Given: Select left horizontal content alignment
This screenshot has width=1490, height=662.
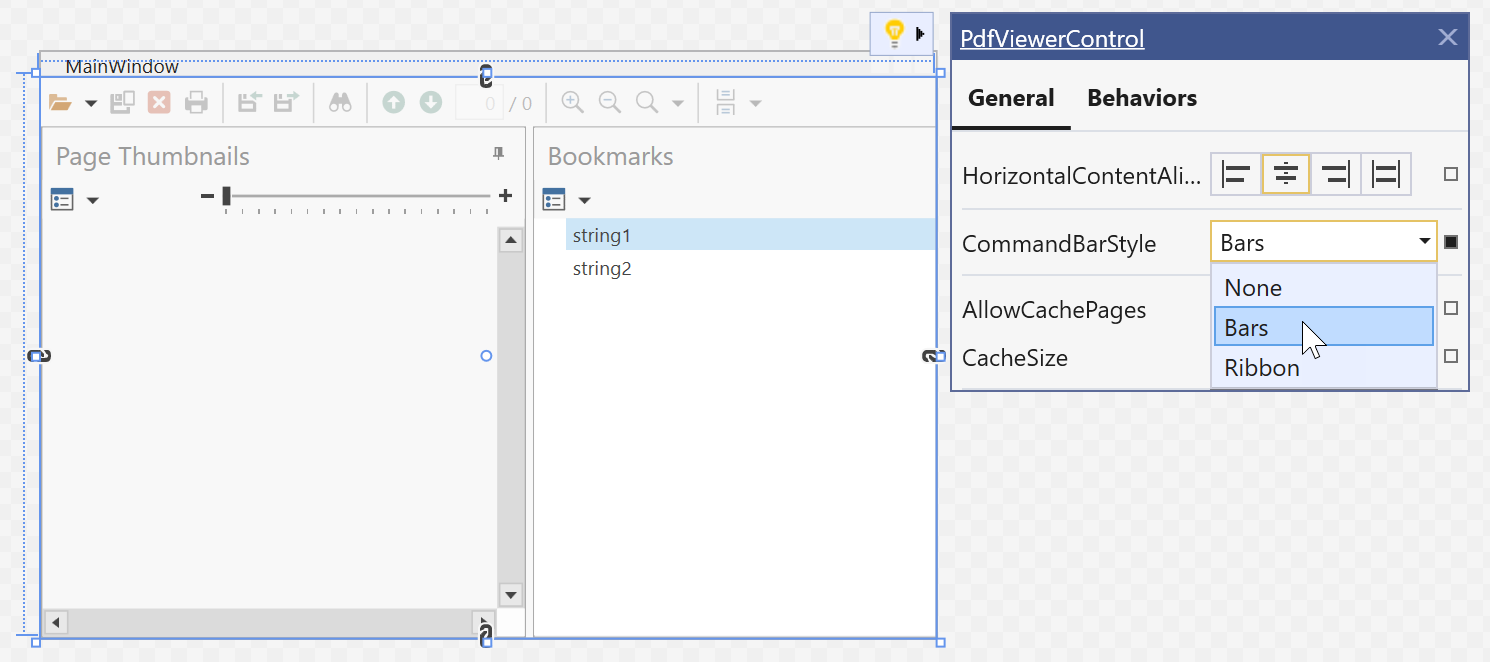Looking at the screenshot, I should 1236,174.
